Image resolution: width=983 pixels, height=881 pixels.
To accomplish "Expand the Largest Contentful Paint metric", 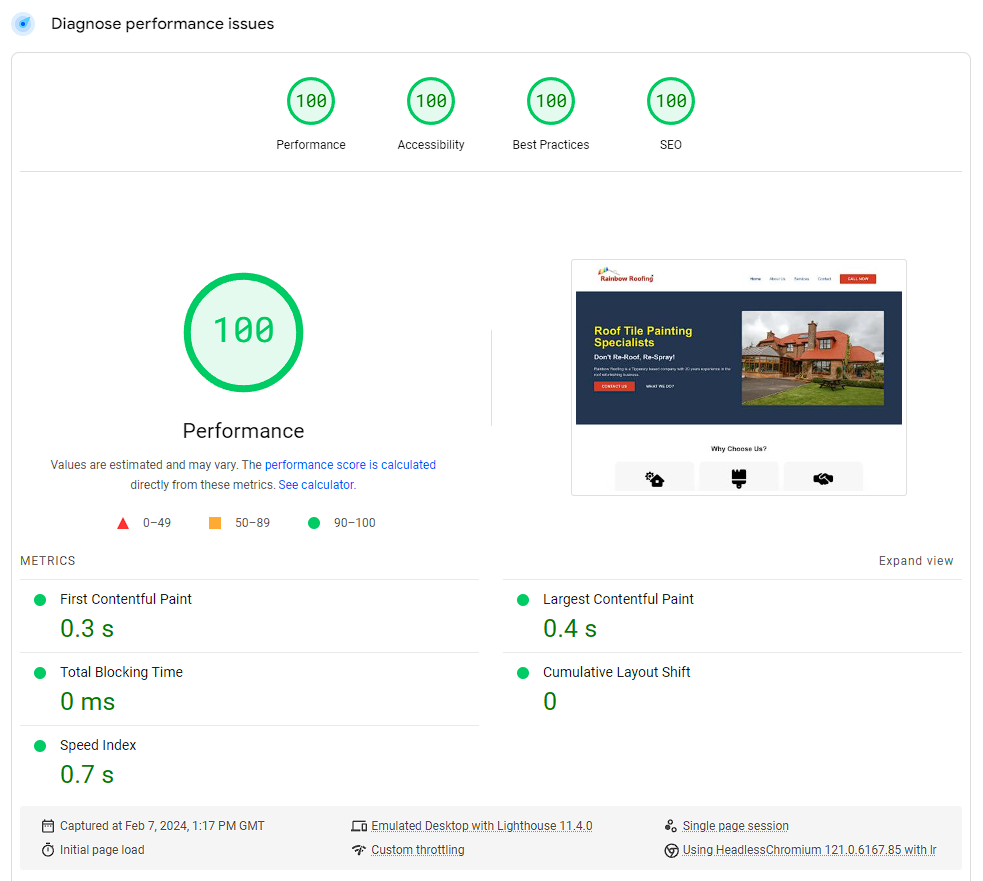I will pyautogui.click(x=618, y=599).
